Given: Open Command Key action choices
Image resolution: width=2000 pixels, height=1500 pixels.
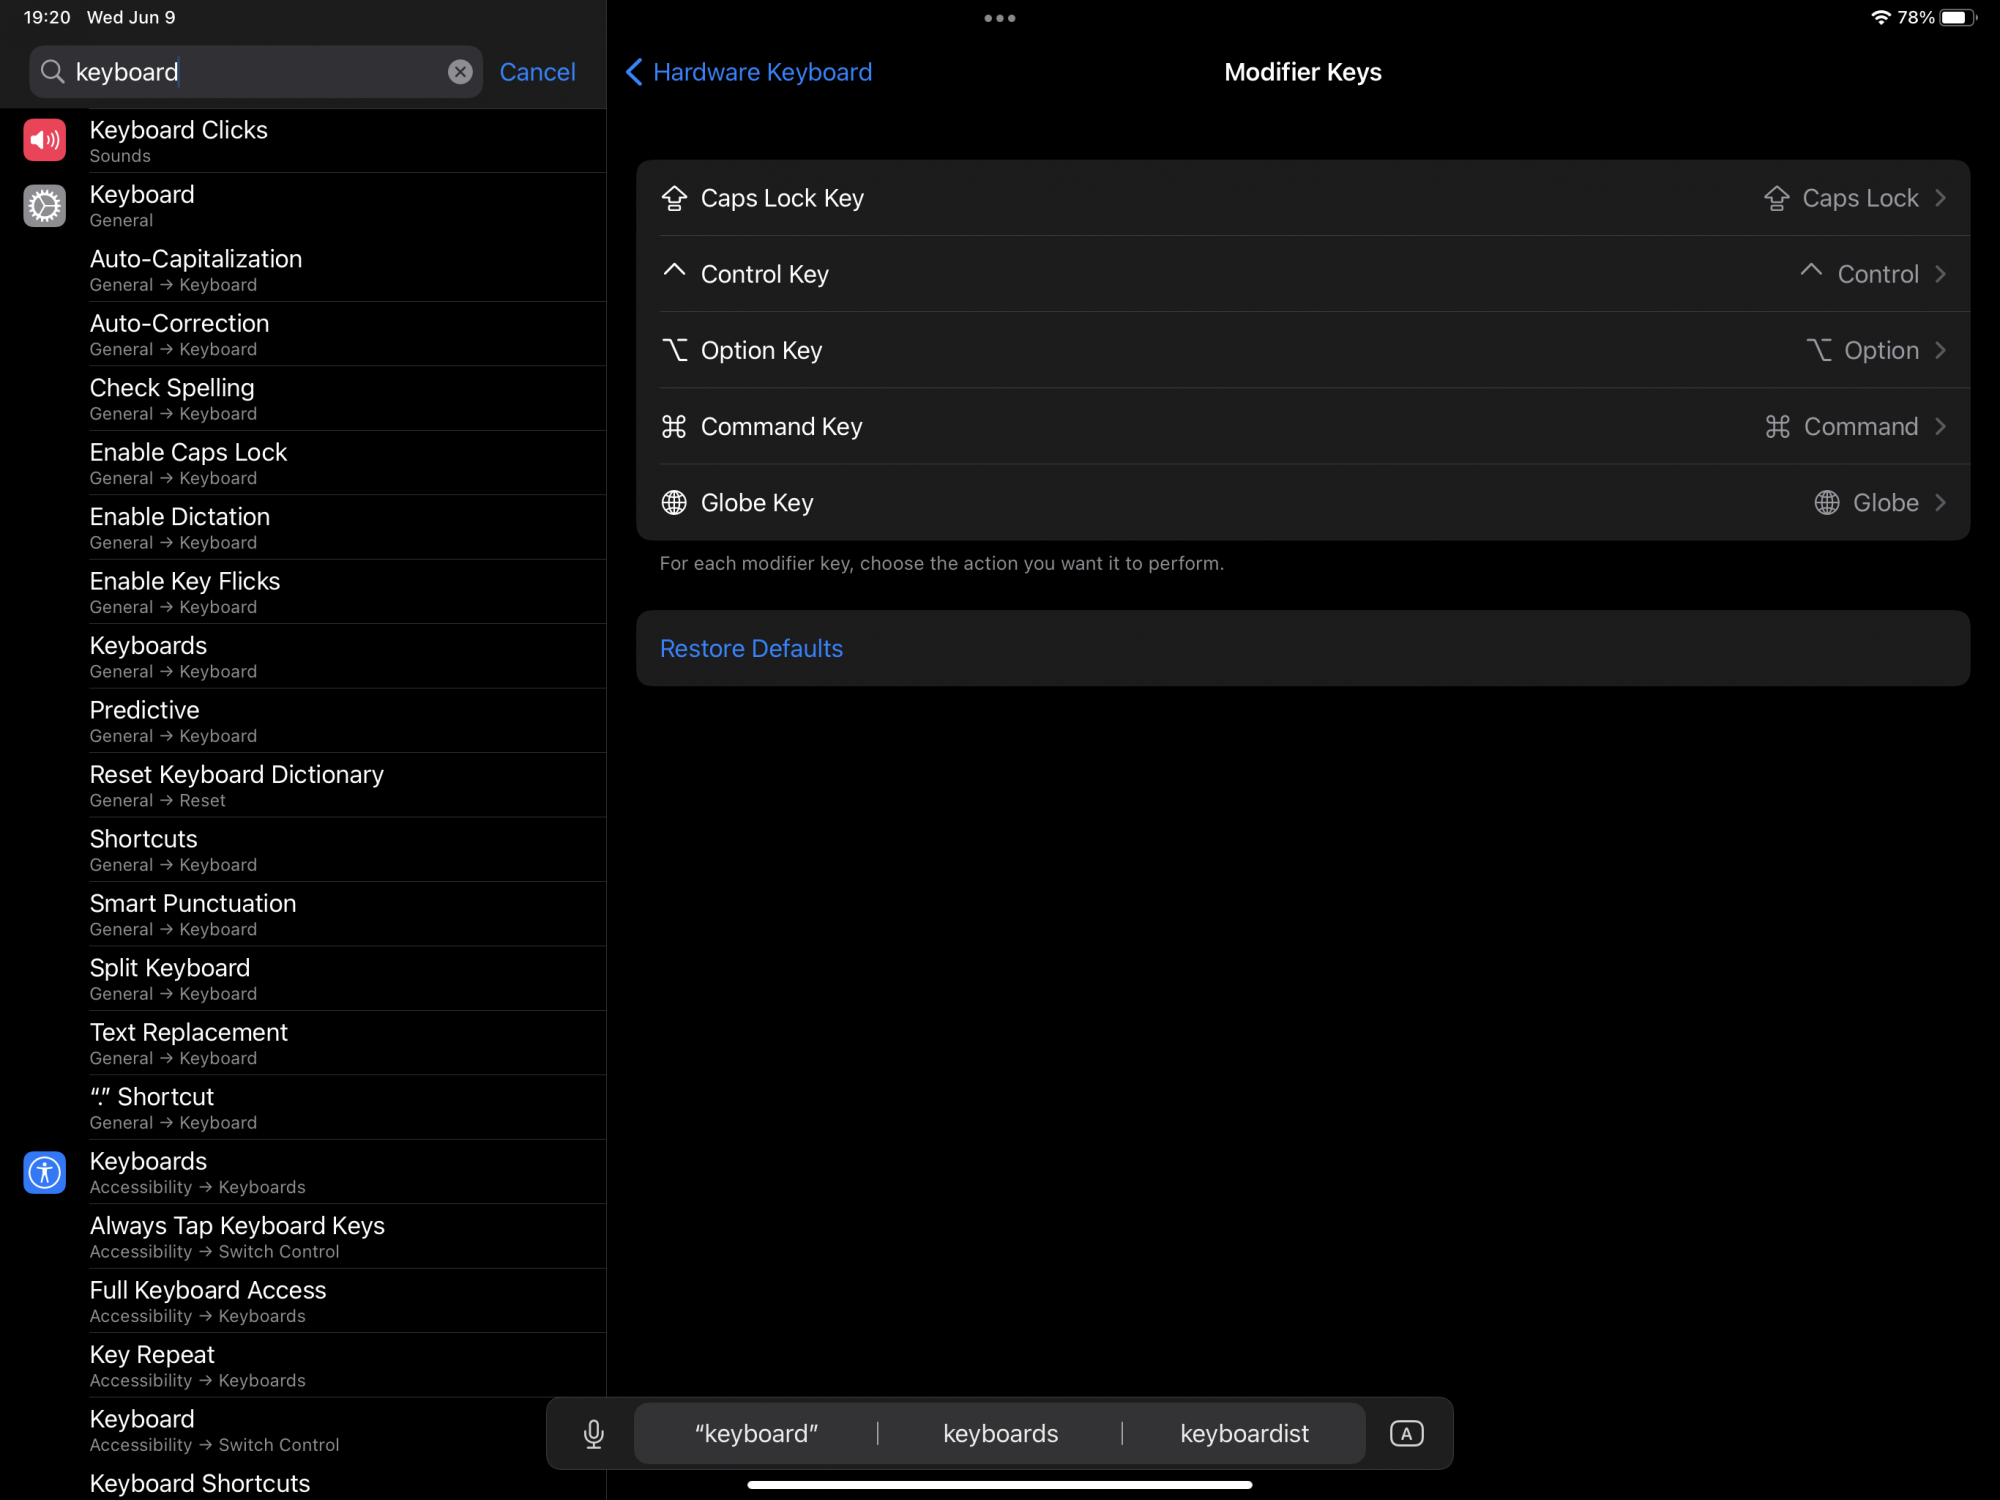Looking at the screenshot, I should click(1302, 427).
